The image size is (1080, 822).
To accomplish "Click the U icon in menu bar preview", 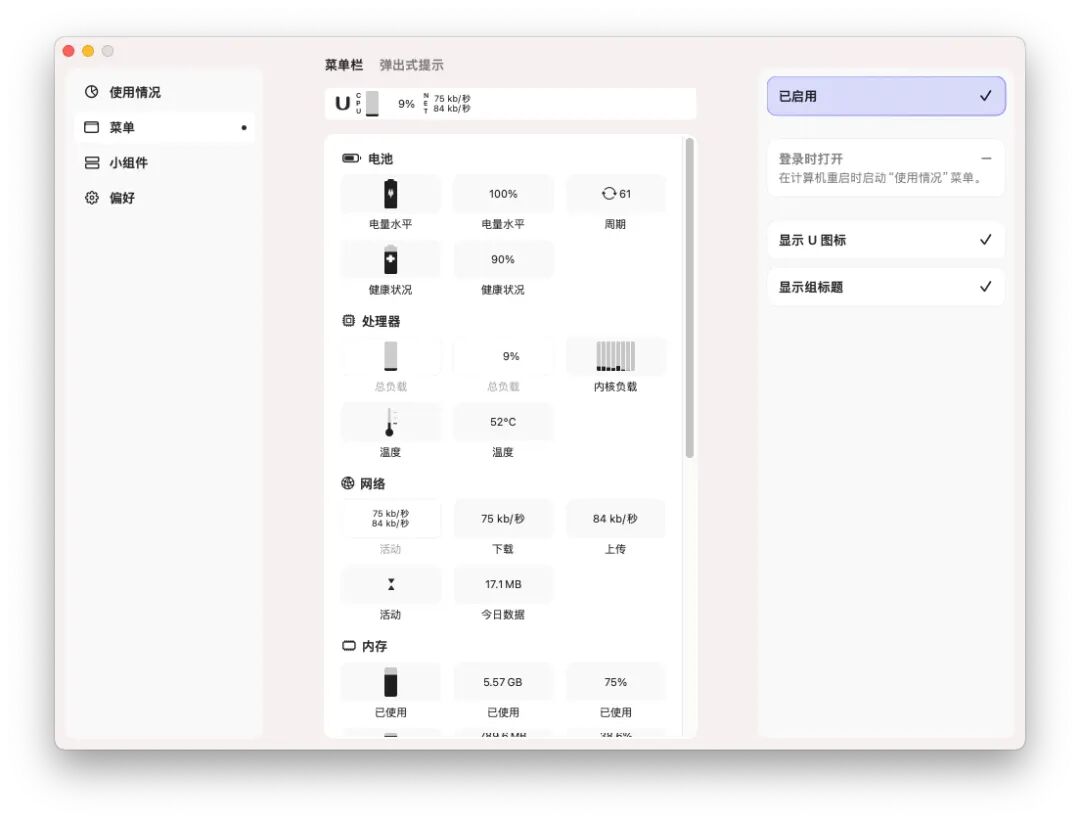I will coord(342,103).
